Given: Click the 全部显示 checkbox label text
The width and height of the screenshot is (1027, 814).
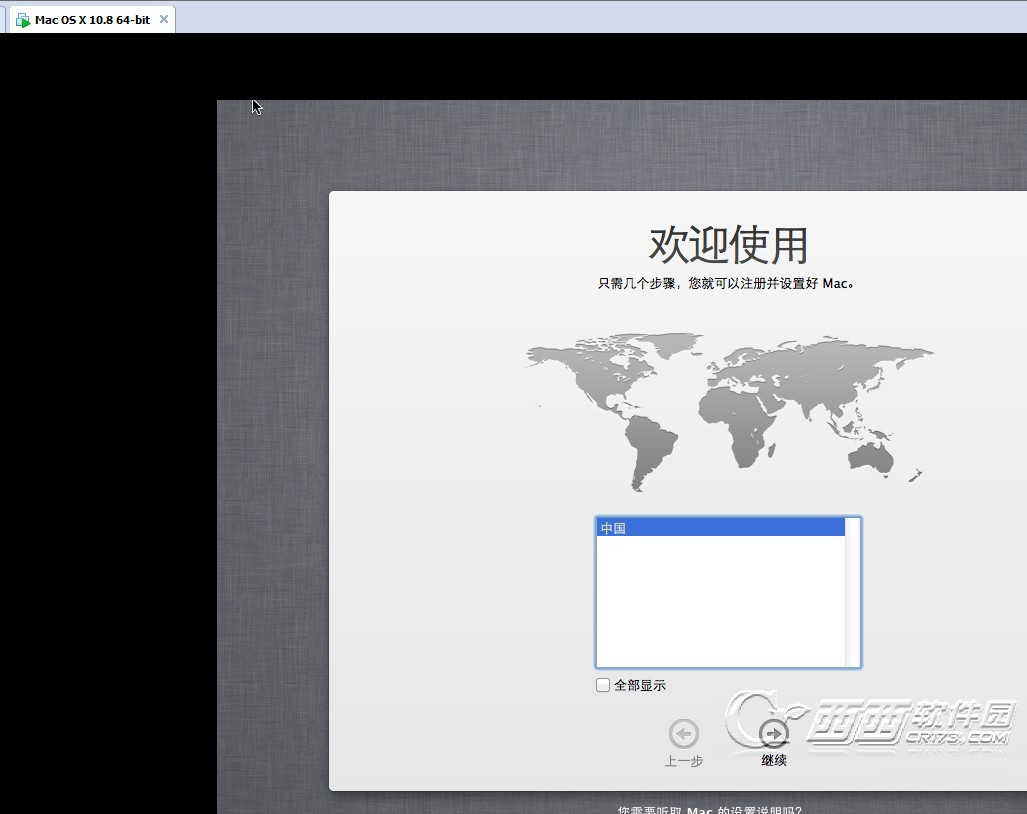Looking at the screenshot, I should click(640, 685).
